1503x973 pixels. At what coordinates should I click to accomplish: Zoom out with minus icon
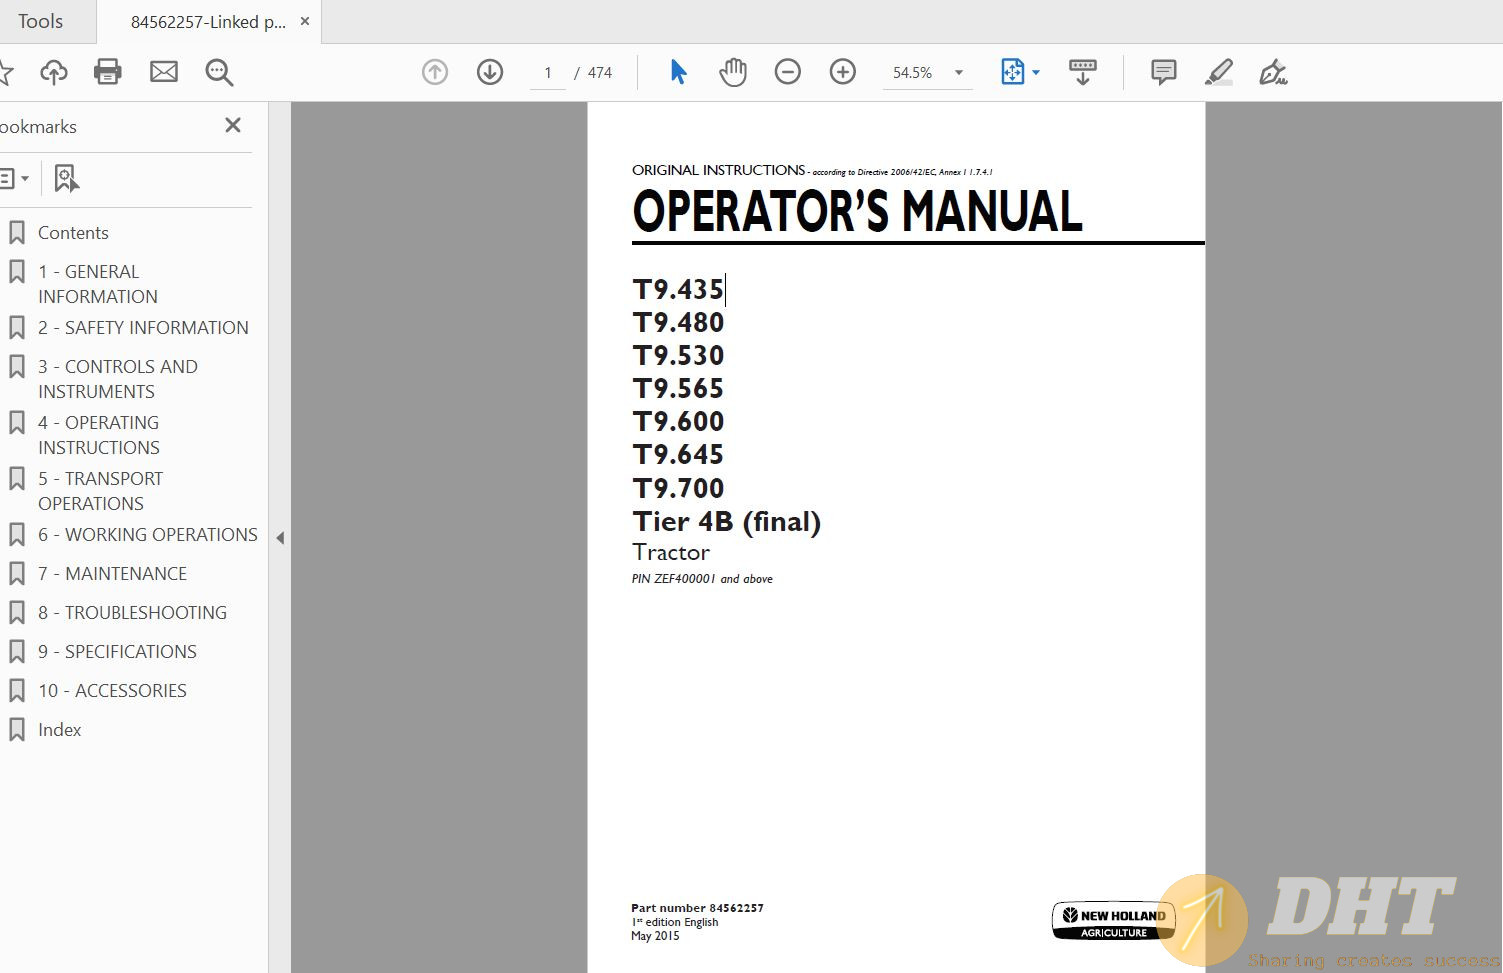click(x=788, y=72)
